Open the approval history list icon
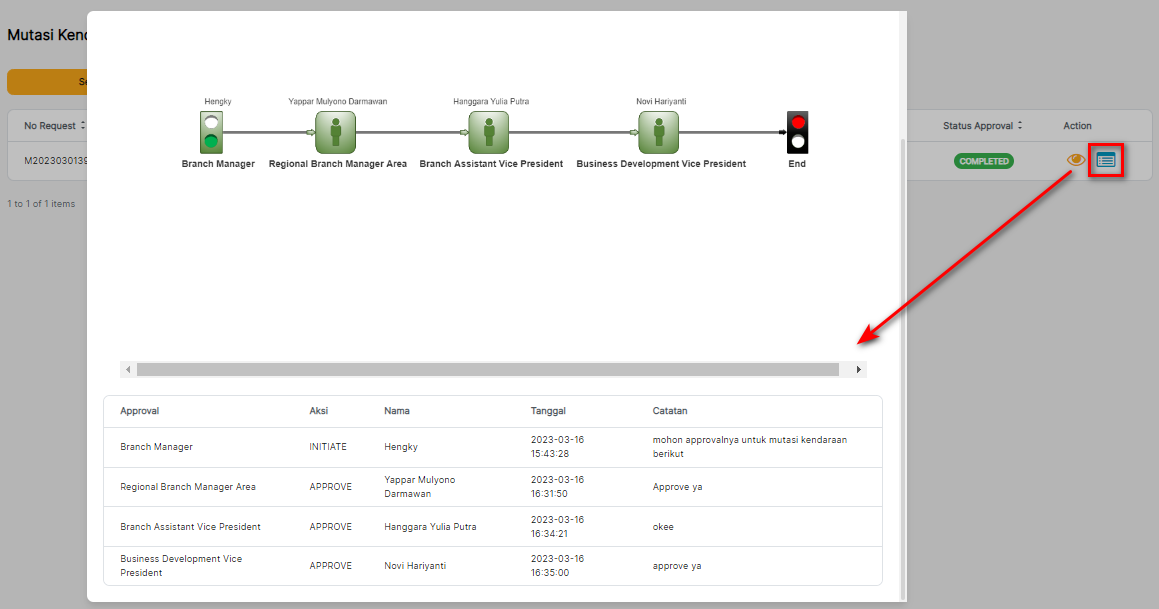Screen dimensions: 1159x609 click(x=1105, y=160)
